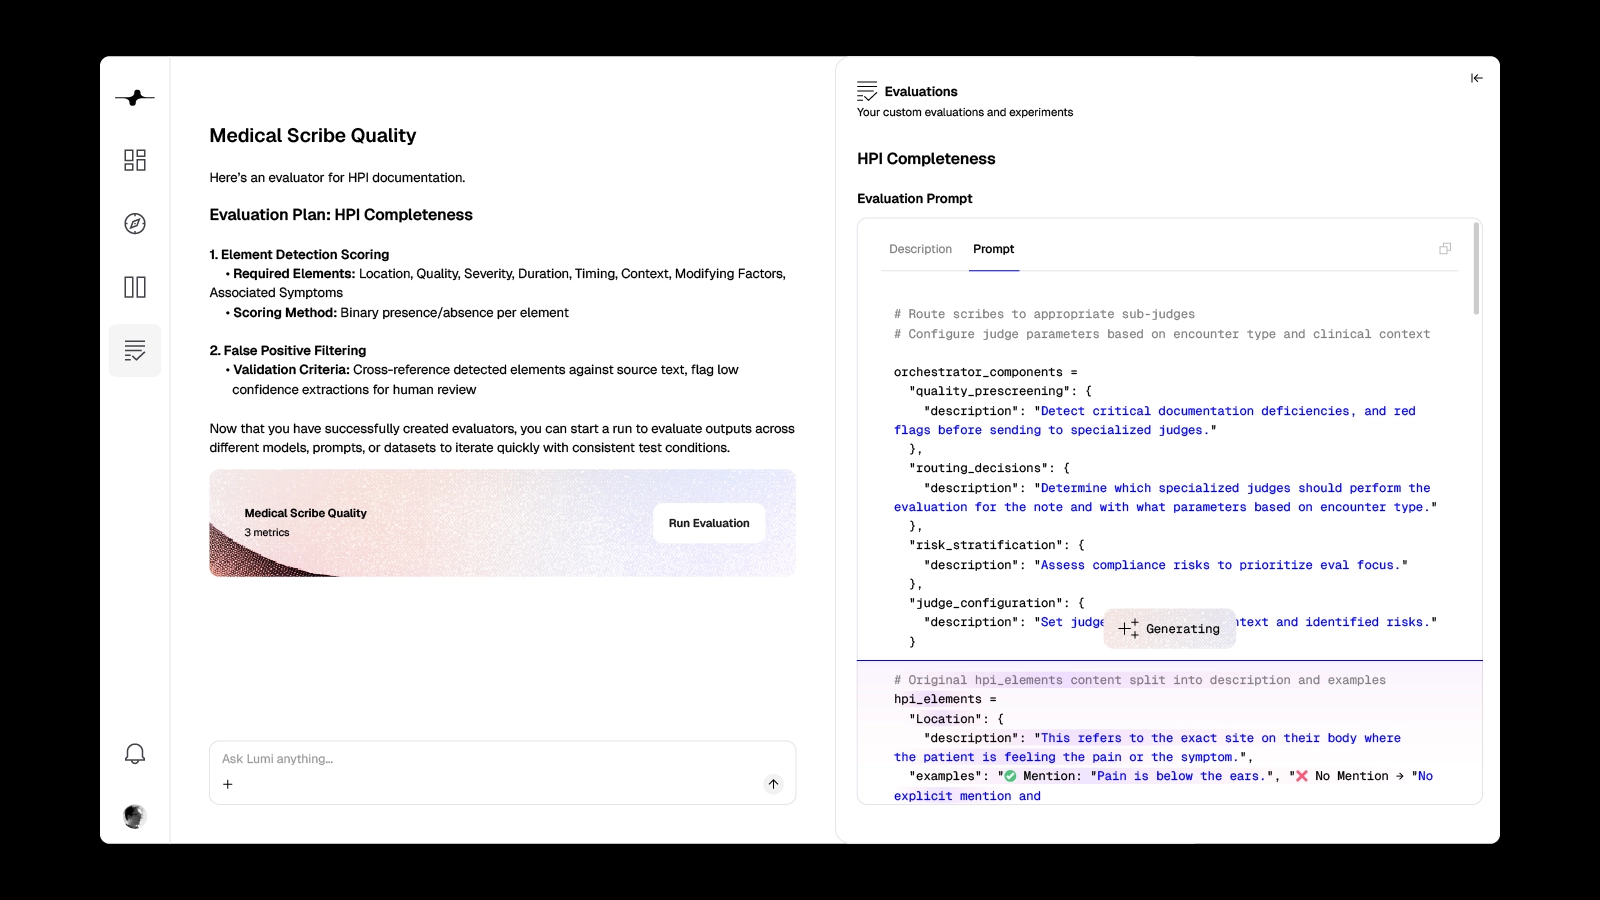Click the Lumi logo icon in the sidebar

coord(135,98)
